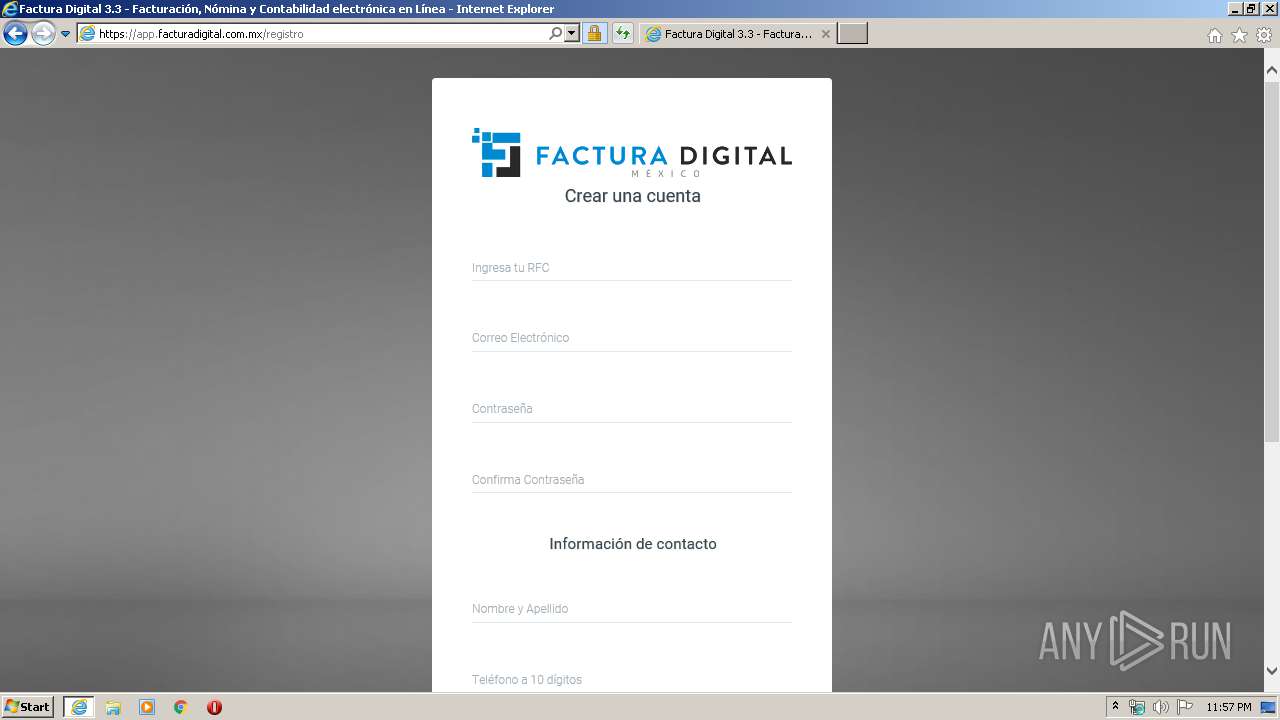Click Internet Explorer taskbar icon

(x=79, y=707)
